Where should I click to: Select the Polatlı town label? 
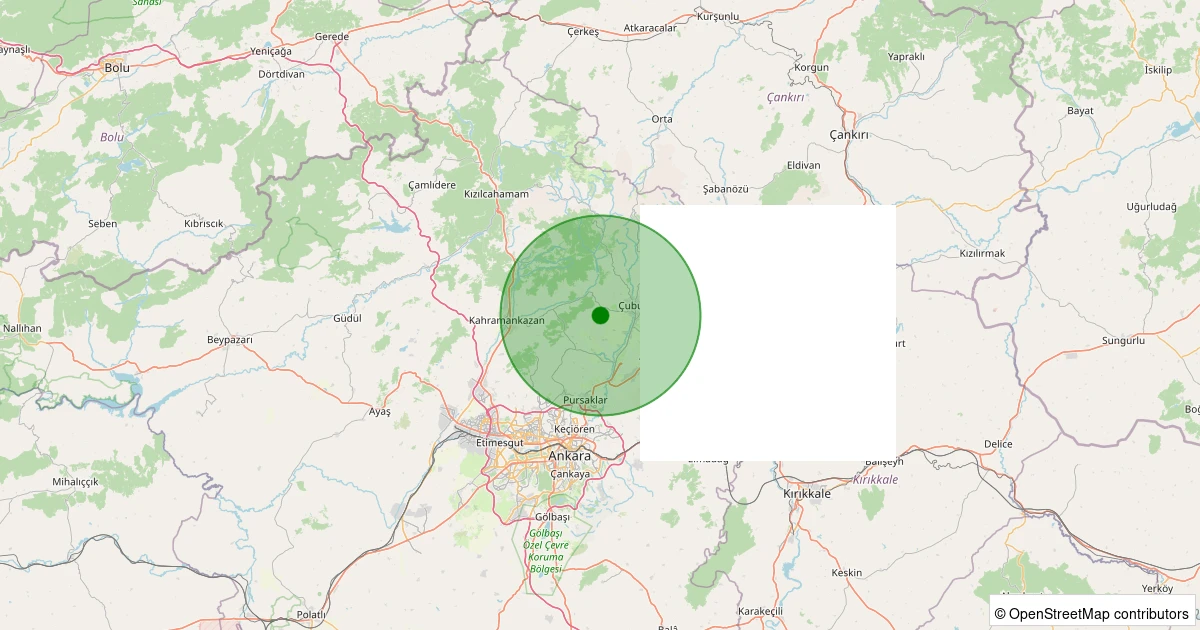tap(311, 613)
